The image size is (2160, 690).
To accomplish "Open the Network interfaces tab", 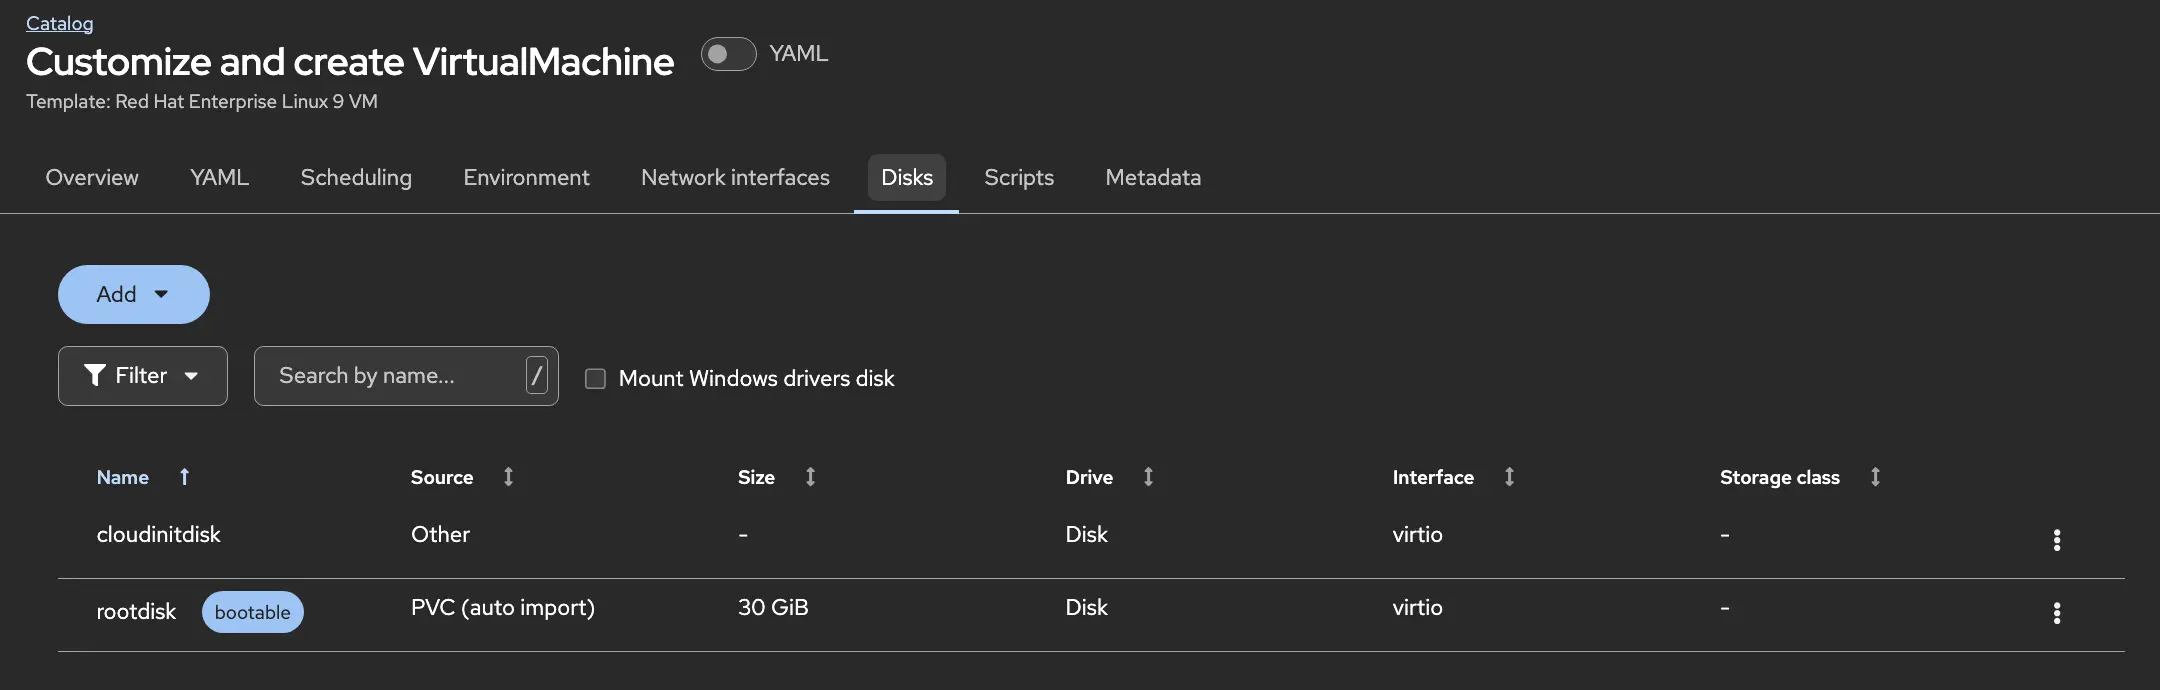I will pos(735,177).
